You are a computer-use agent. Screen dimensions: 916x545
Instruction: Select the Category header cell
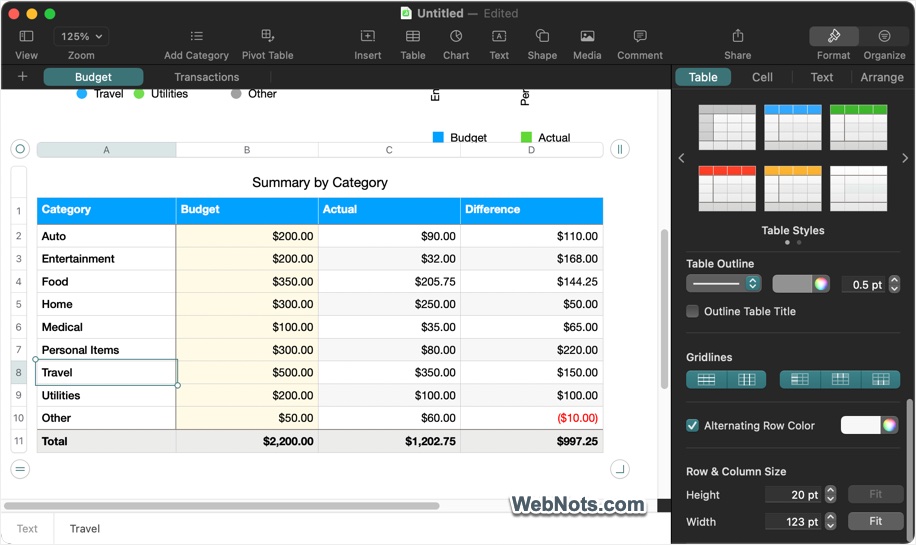[106, 210]
